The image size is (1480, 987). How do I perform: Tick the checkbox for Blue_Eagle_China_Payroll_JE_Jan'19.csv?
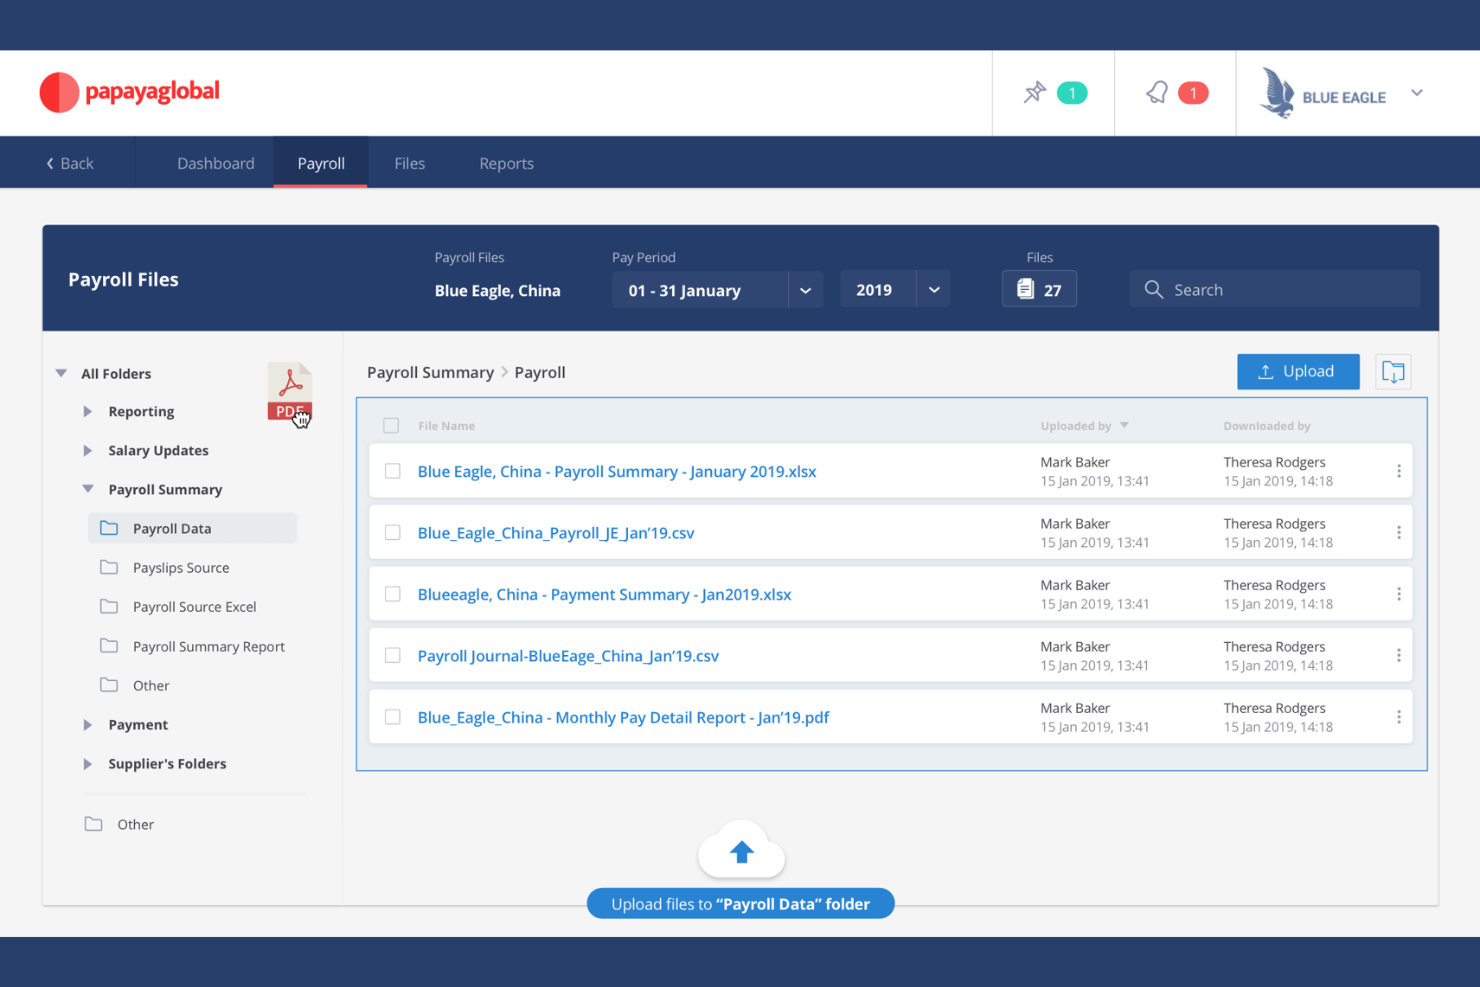click(391, 532)
